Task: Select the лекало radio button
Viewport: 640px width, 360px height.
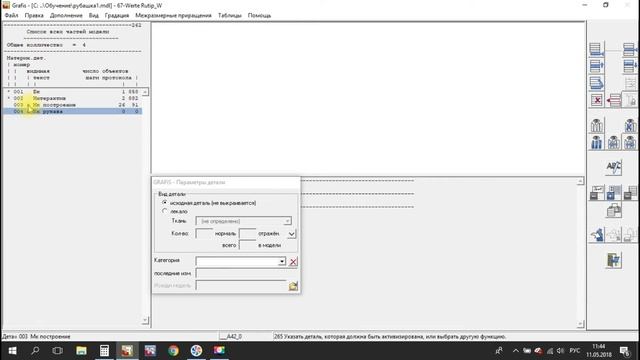Action: [164, 211]
